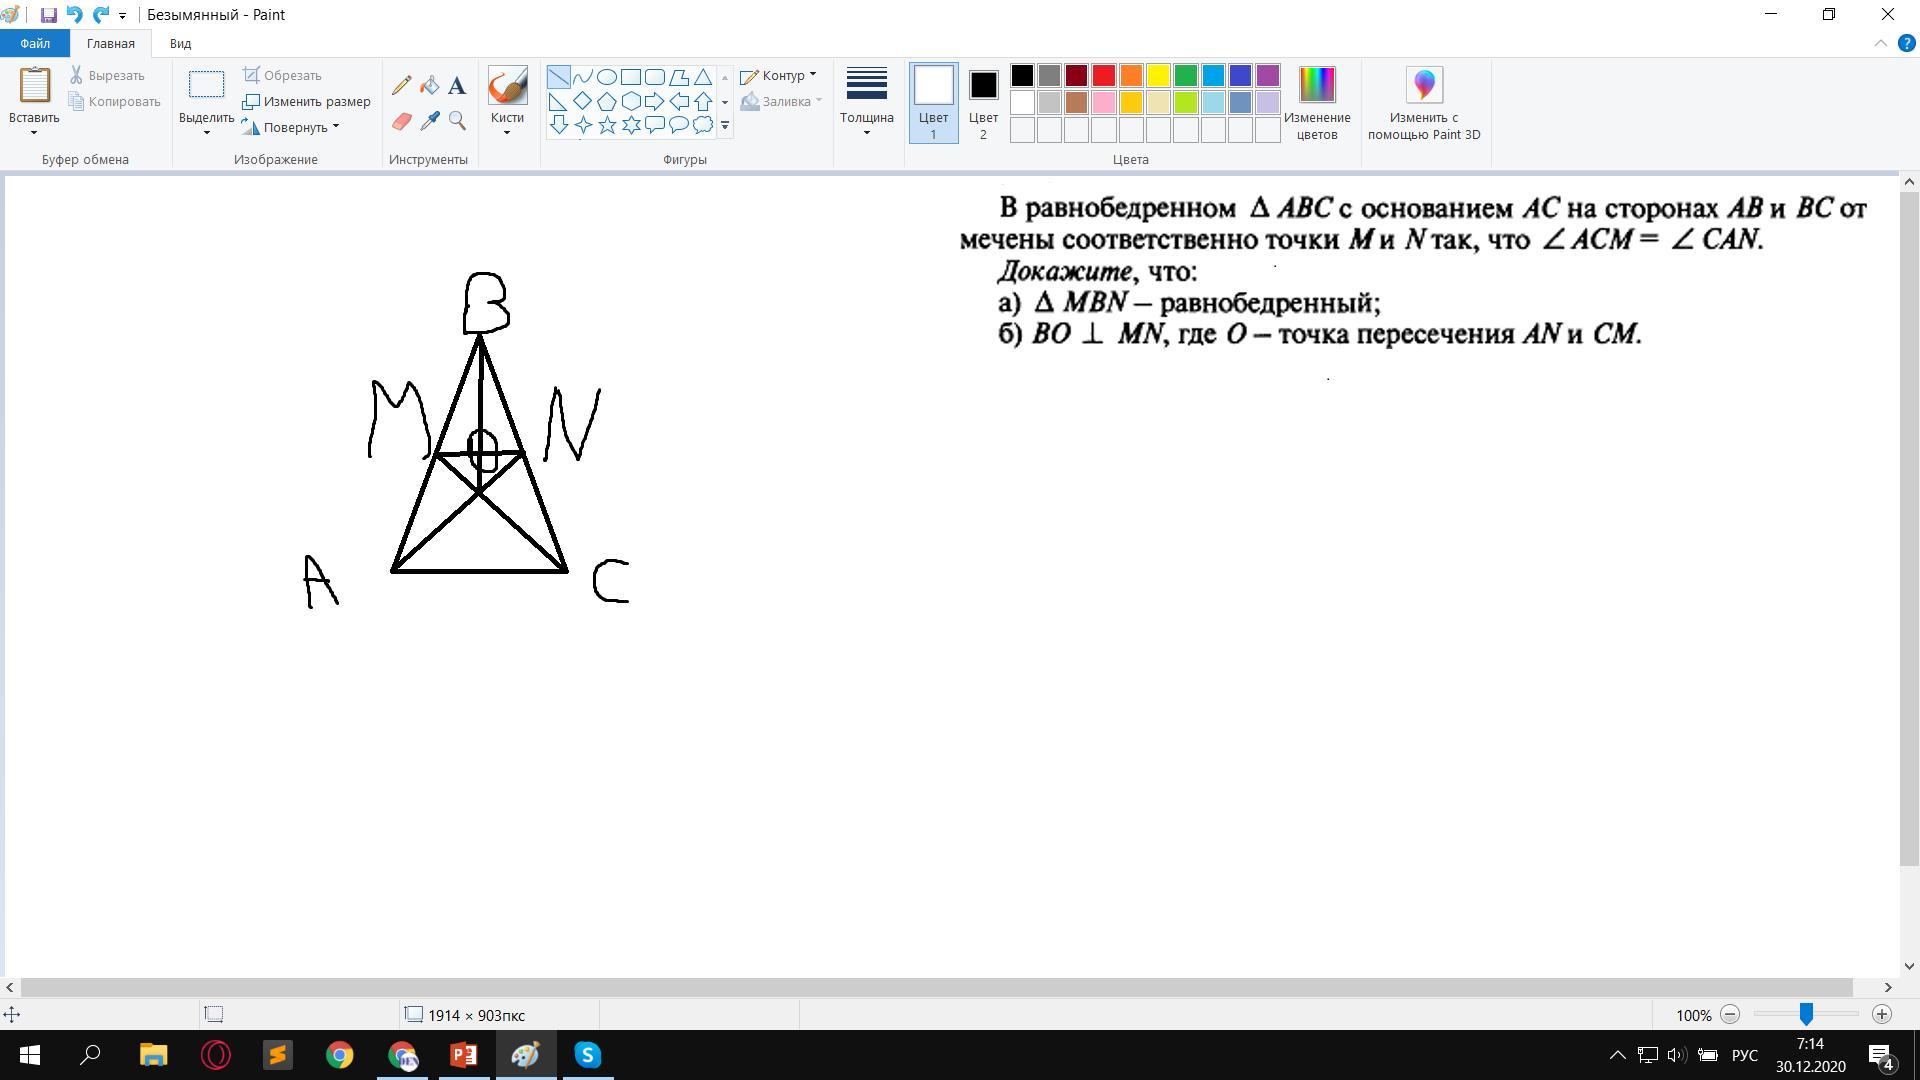Select the Text tool

coord(457,86)
